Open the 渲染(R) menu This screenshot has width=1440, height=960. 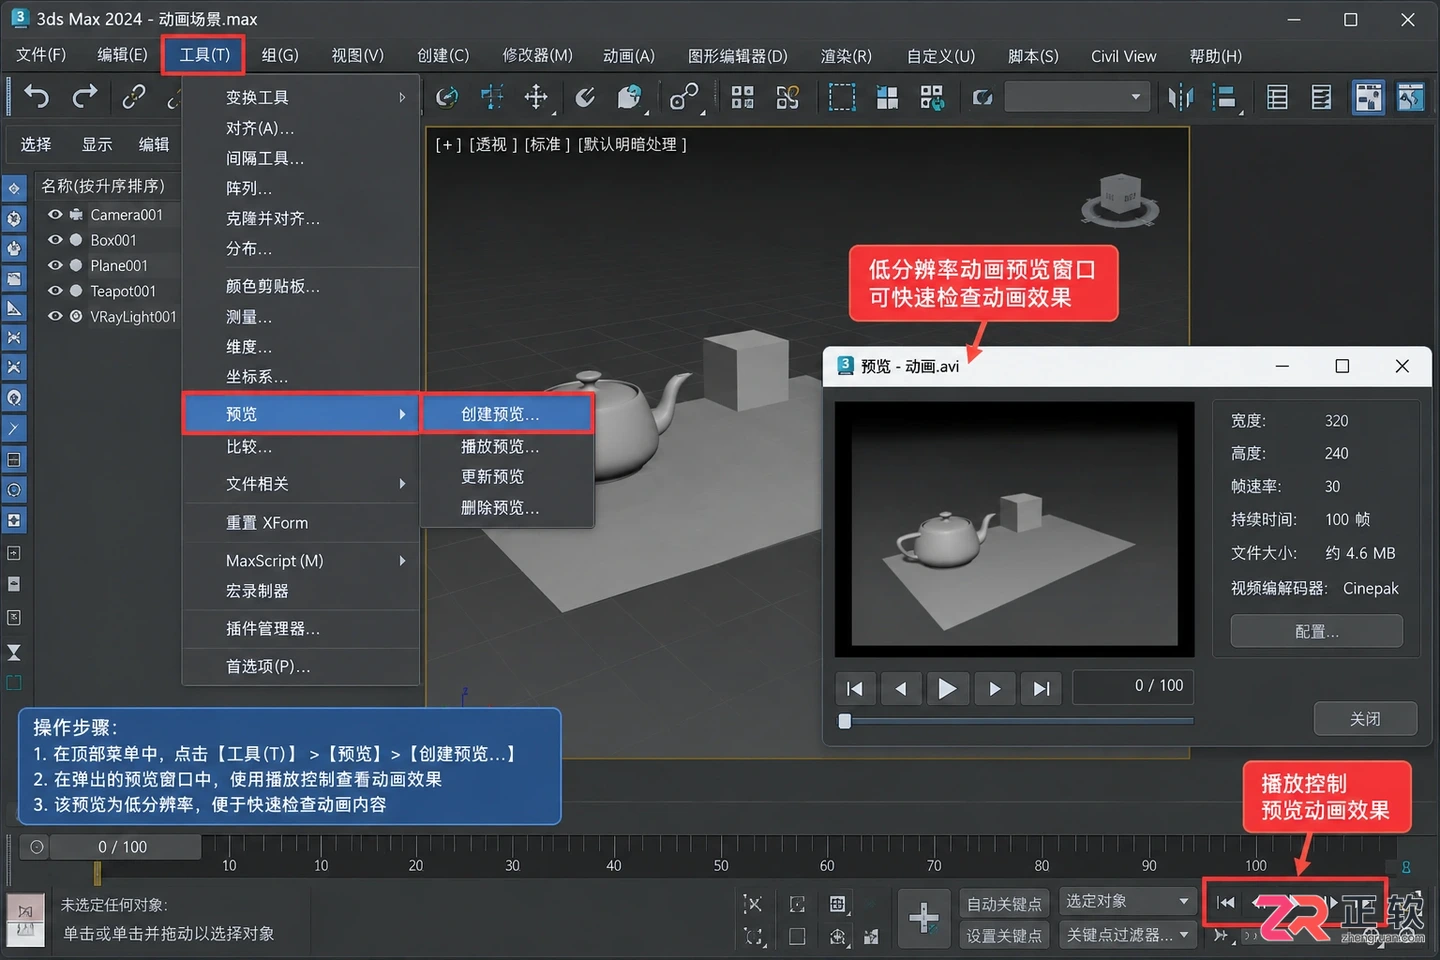(846, 56)
